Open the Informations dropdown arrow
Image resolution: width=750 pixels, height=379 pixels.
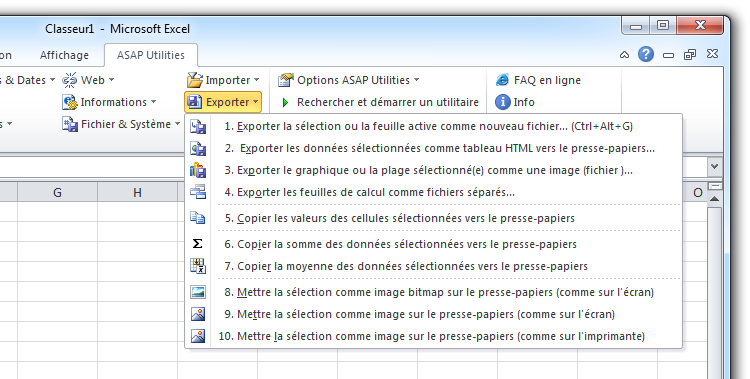tap(153, 102)
